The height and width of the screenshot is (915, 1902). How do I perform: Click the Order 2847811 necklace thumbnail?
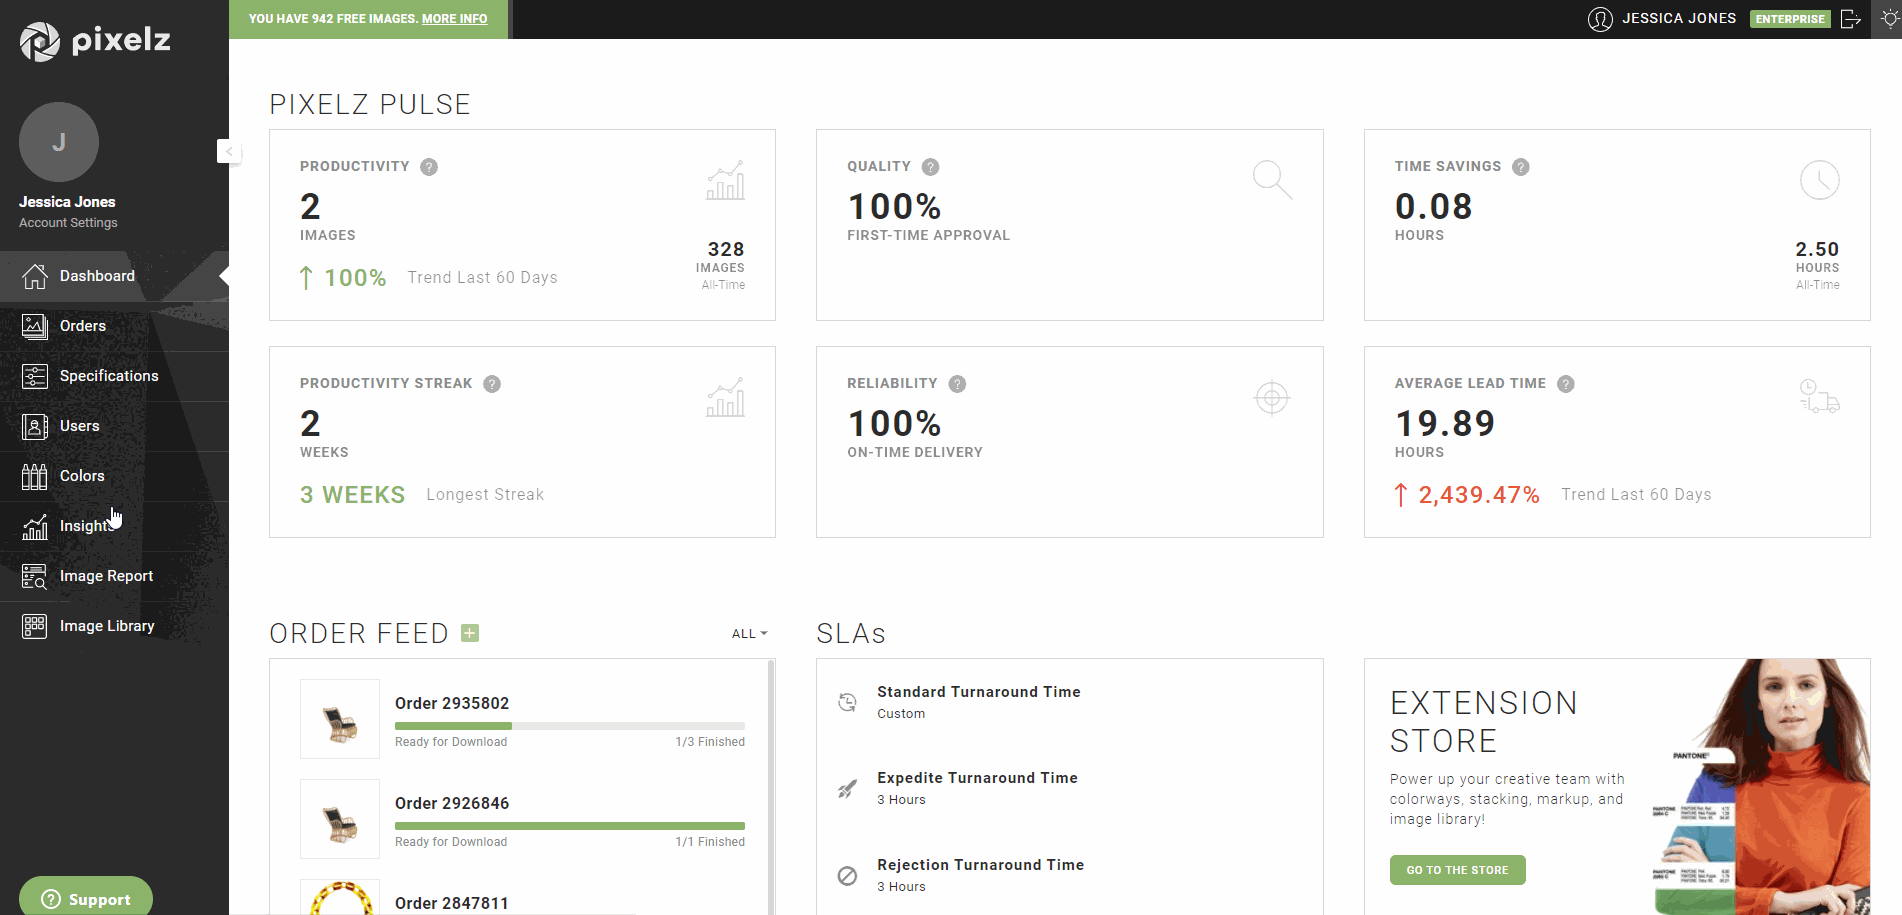[340, 897]
